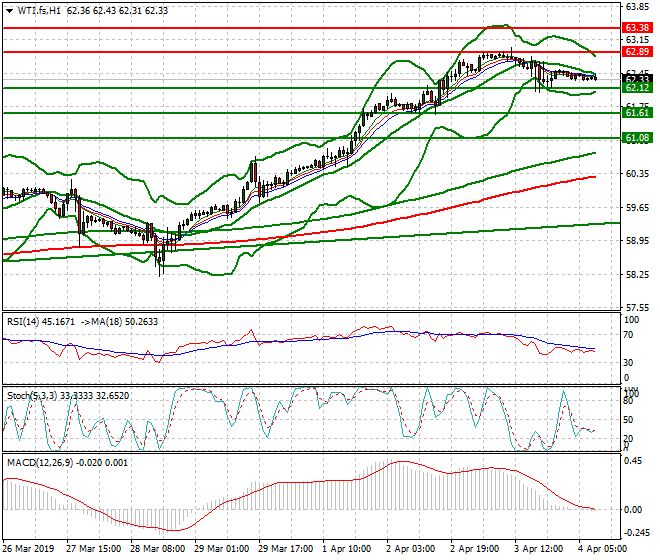Select the 61.08 support price label
The image size is (660, 560).
(x=637, y=138)
